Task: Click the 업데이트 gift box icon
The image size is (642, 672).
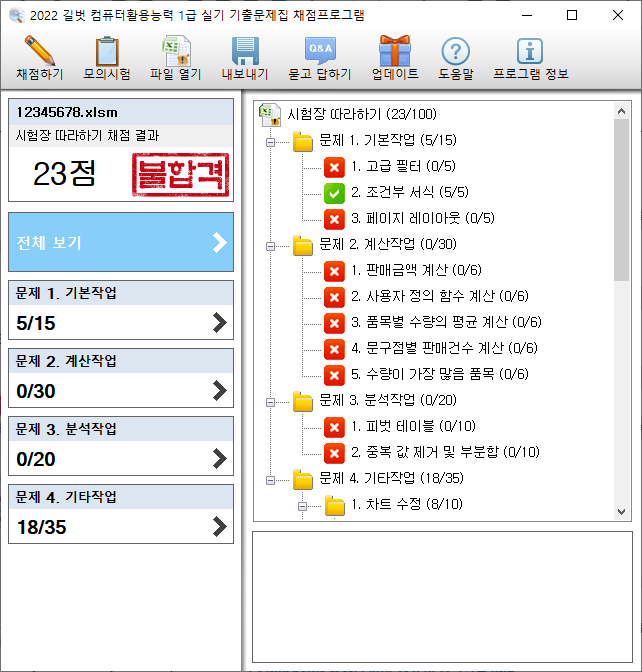Action: point(394,51)
